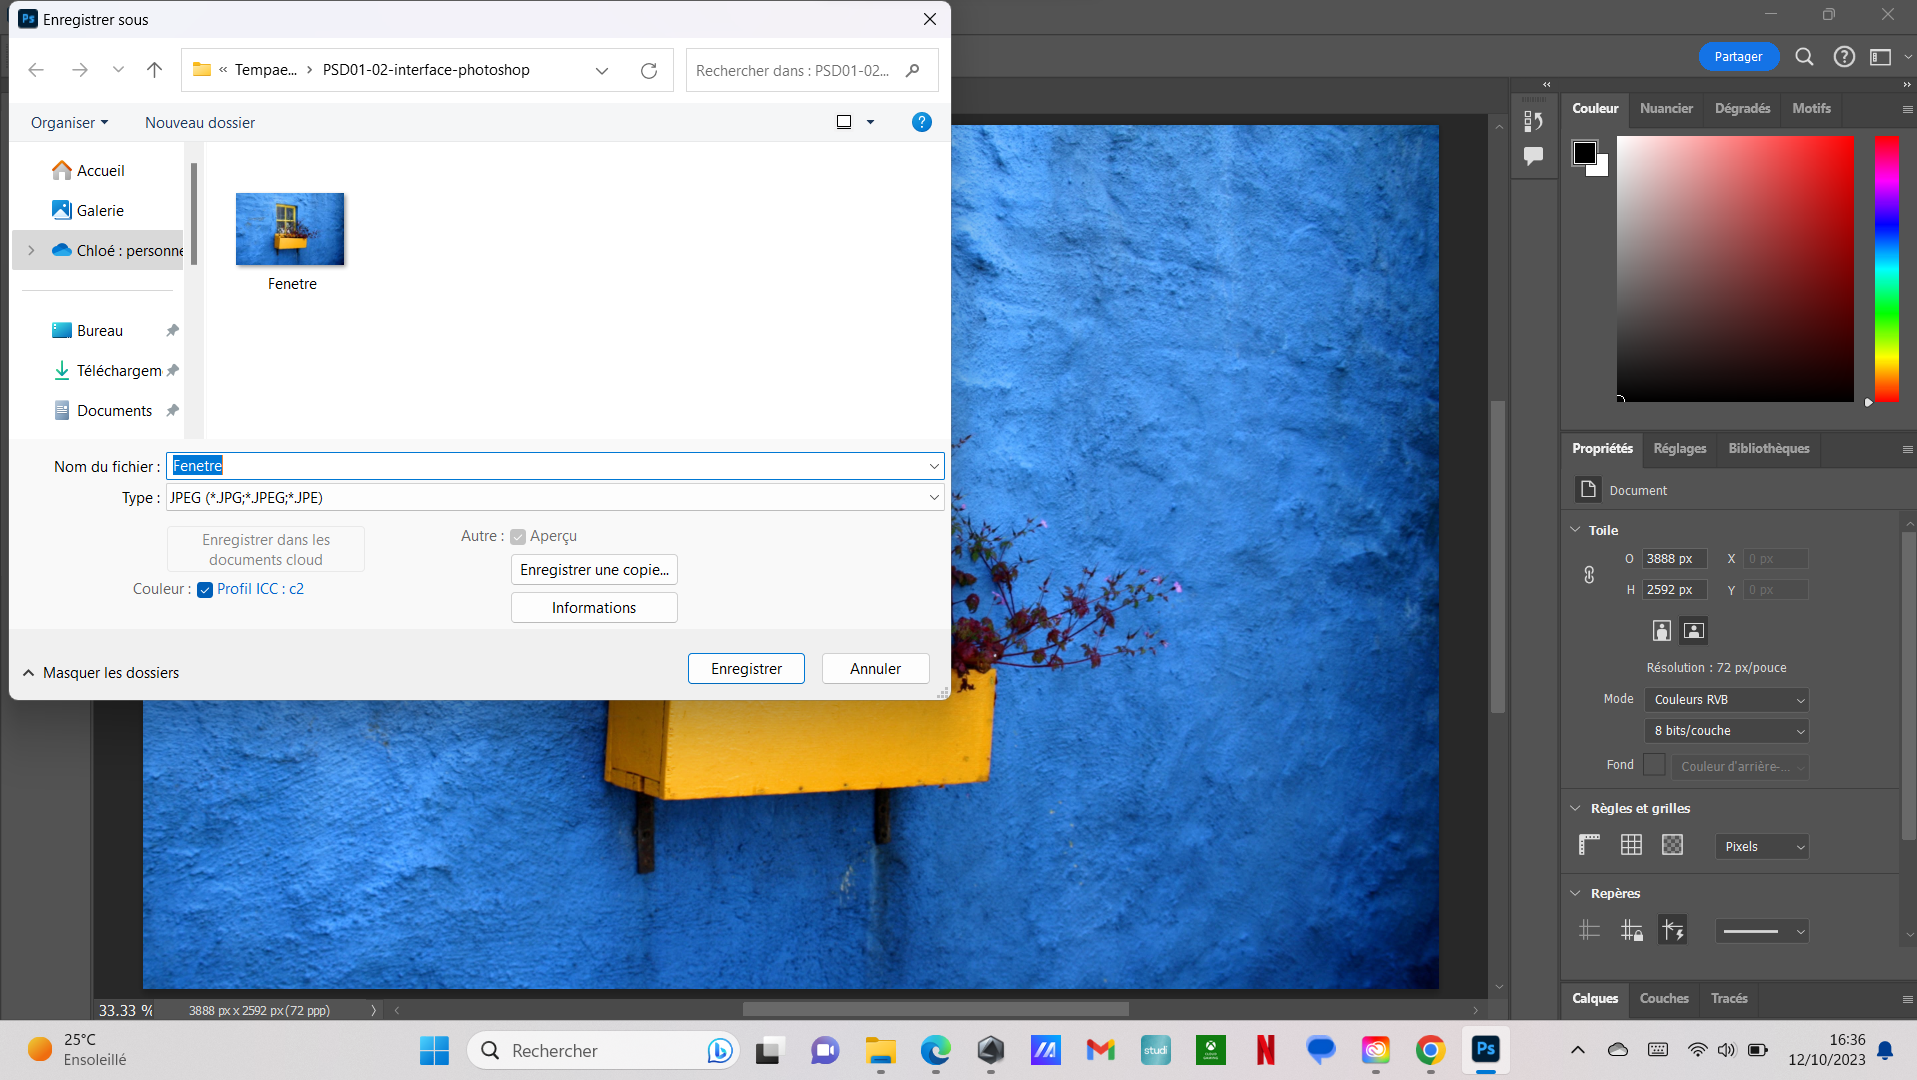Open the Couleurs RVB mode dropdown

click(x=1726, y=700)
